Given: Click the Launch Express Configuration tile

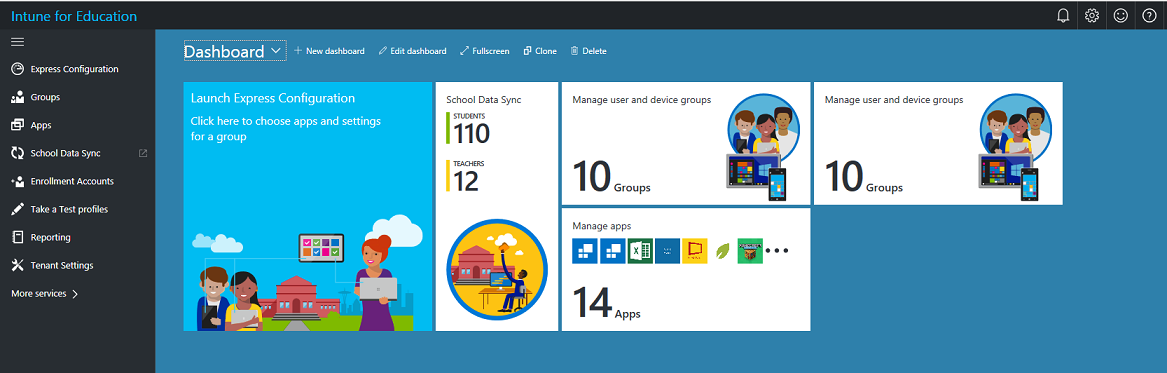Looking at the screenshot, I should [307, 206].
